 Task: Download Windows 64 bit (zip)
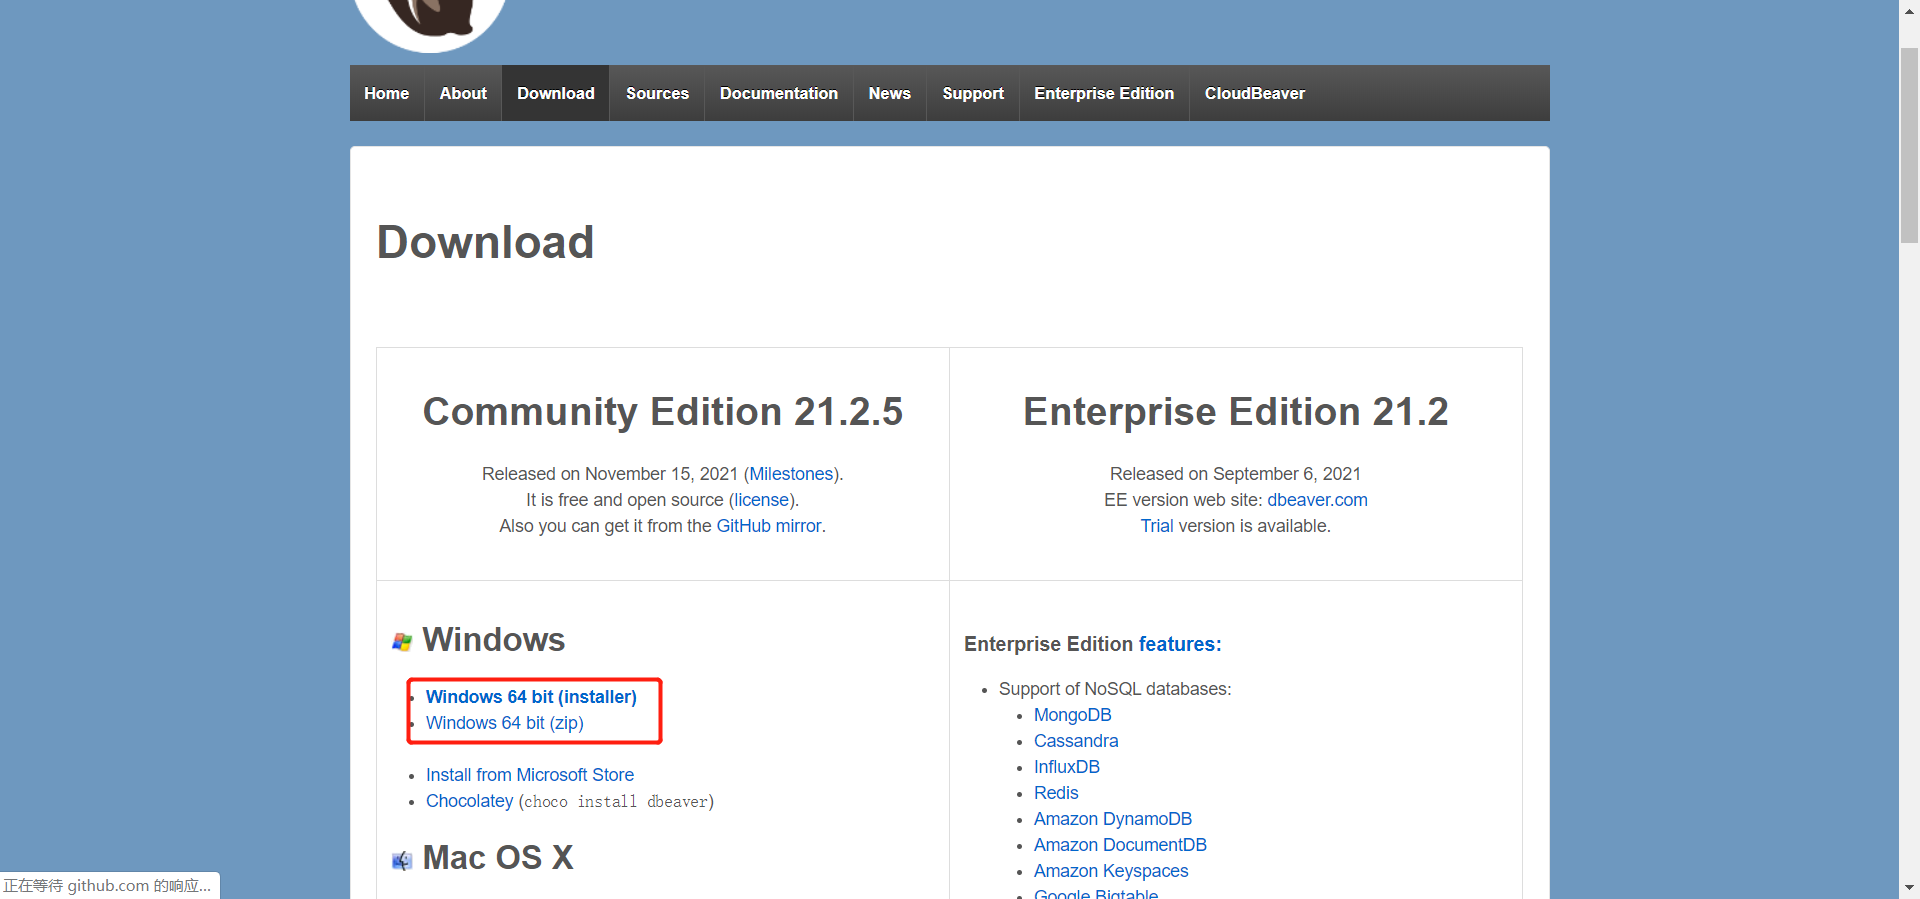[x=505, y=723]
